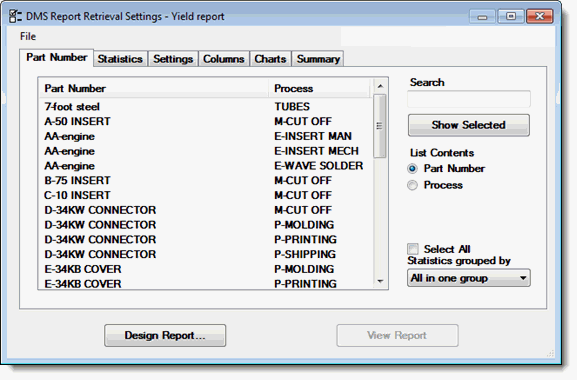Close the Yield report settings window
Image resolution: width=577 pixels, height=380 pixels.
click(539, 17)
